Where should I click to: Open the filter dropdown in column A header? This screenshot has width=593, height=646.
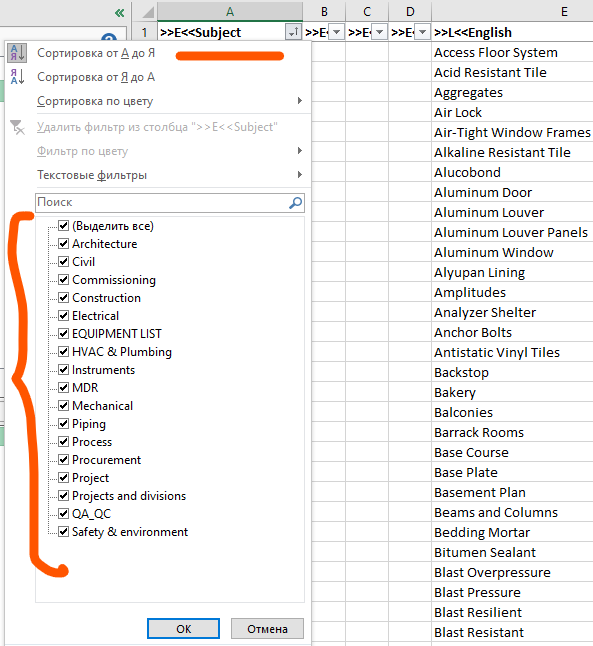(293, 32)
